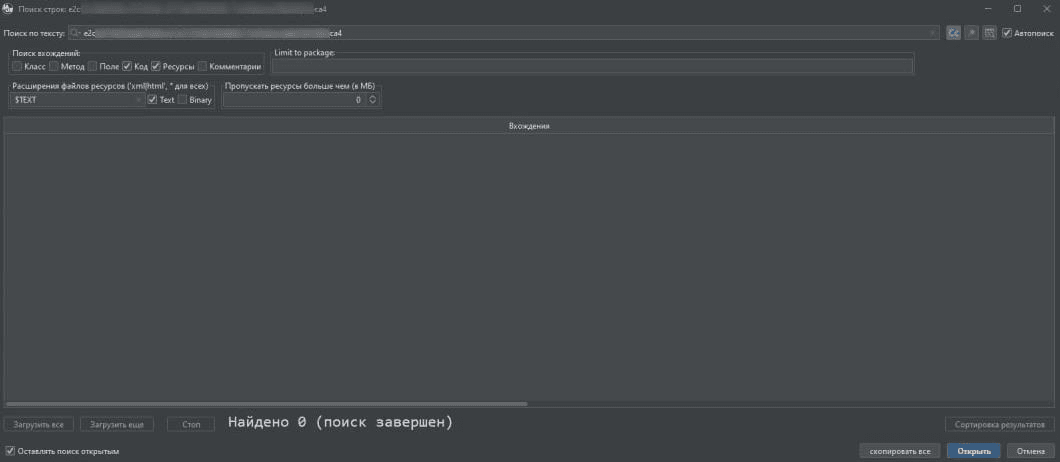Screen dimensions: 1060x462
Task: Click the jadx app icon in title bar
Action: pos(8,8)
